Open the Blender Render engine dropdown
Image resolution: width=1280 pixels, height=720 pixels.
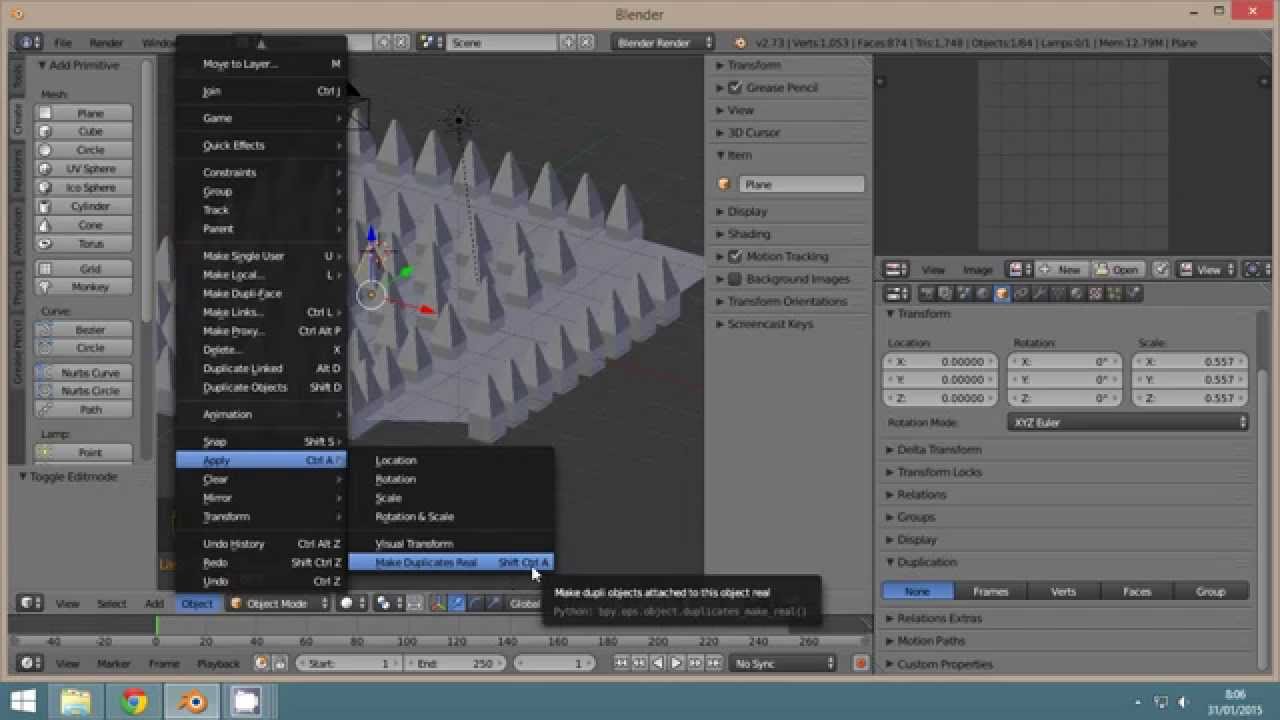click(x=664, y=42)
